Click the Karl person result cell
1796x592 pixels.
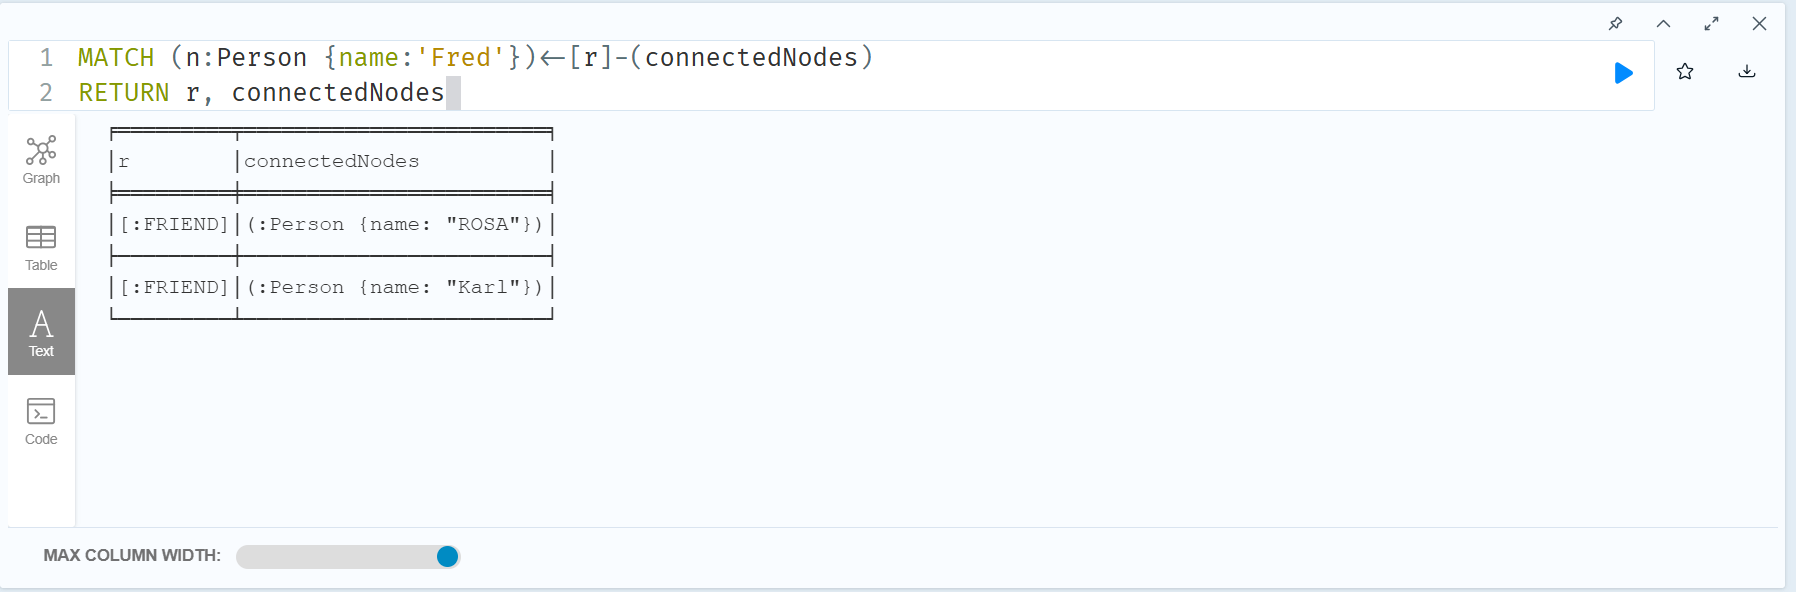point(395,288)
